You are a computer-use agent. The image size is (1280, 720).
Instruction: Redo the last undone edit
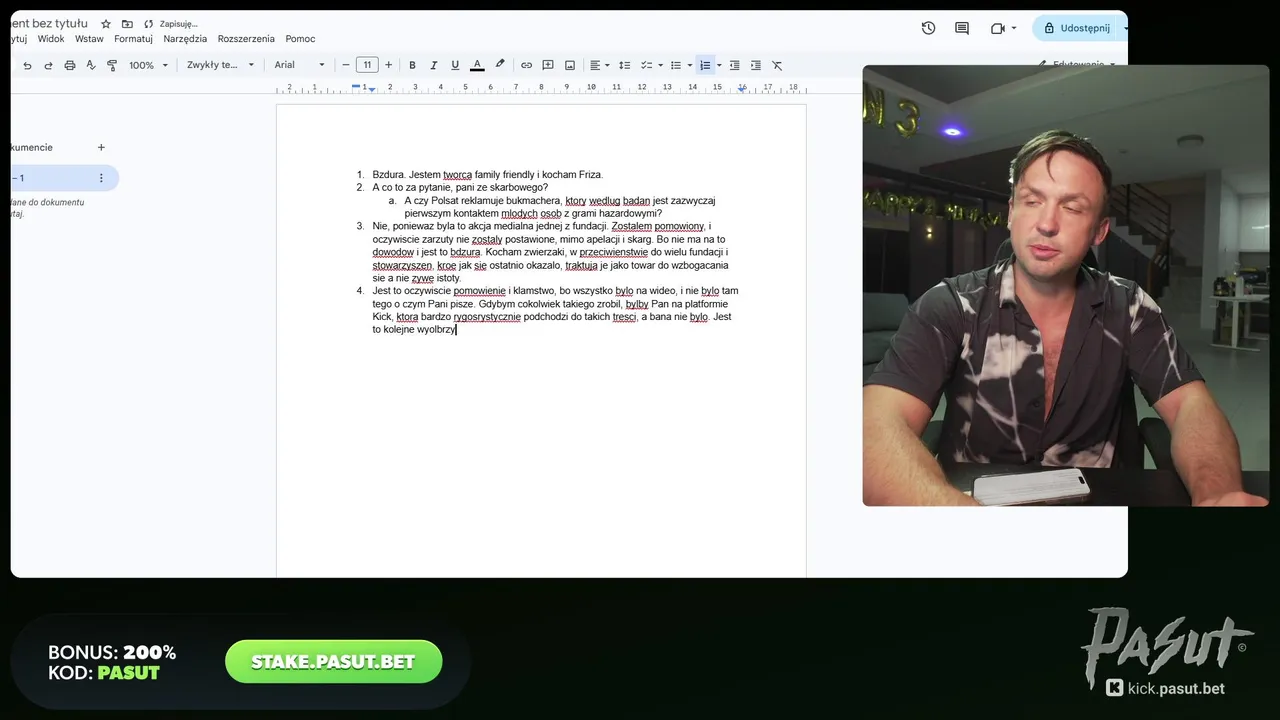pyautogui.click(x=48, y=65)
